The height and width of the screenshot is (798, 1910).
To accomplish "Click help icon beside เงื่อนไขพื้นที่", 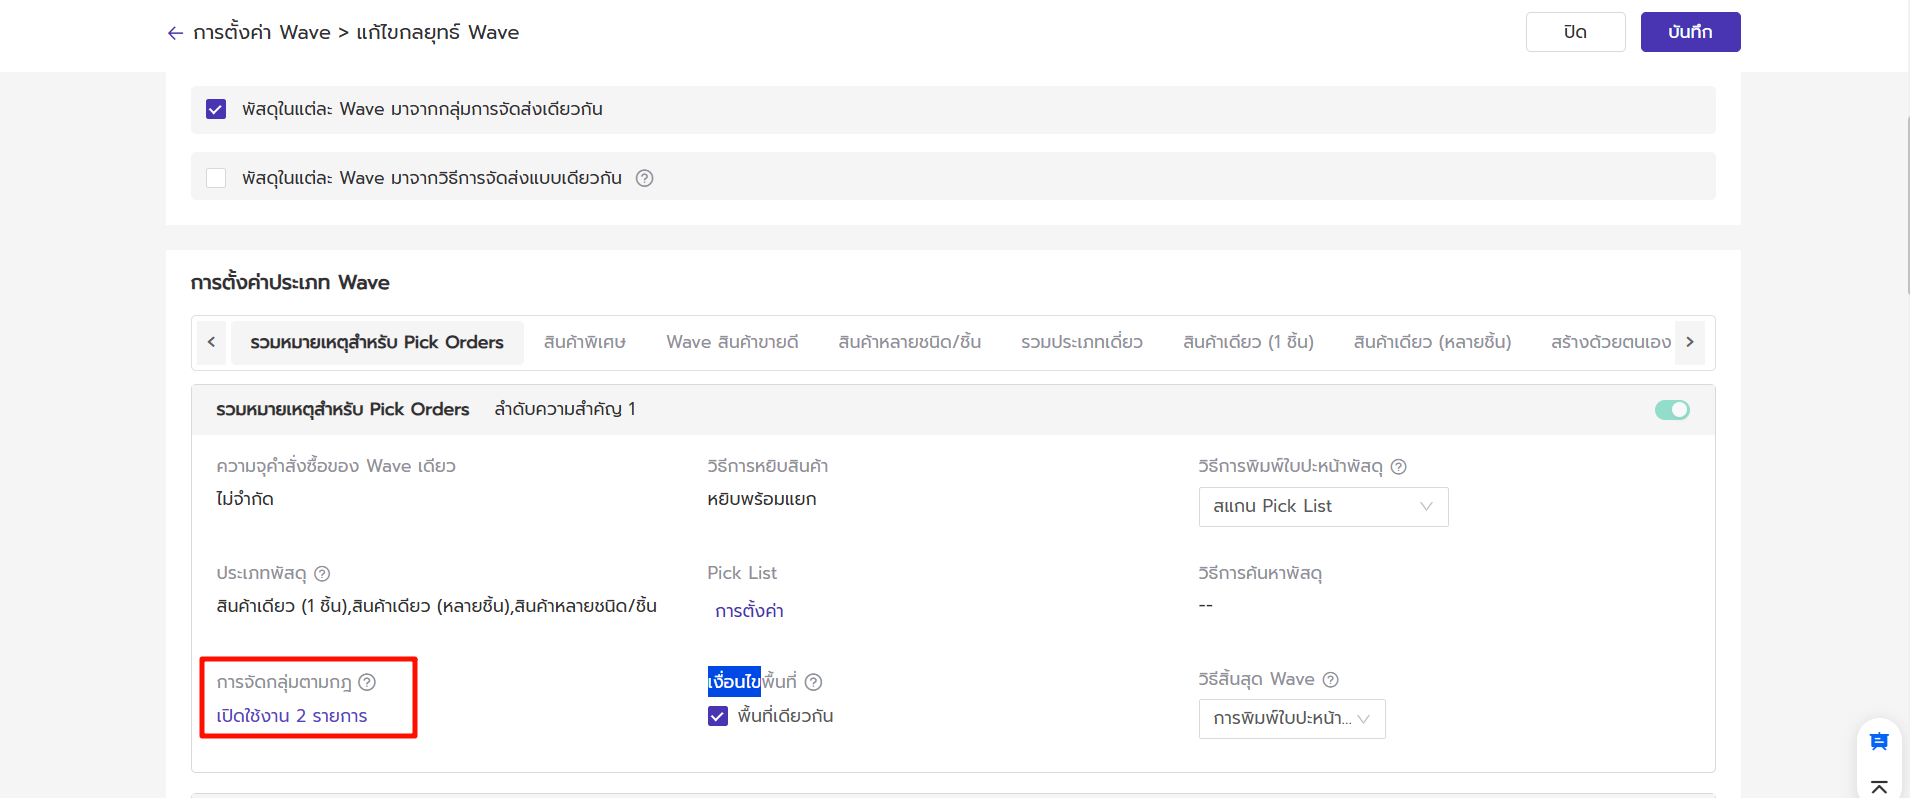I will click(813, 682).
